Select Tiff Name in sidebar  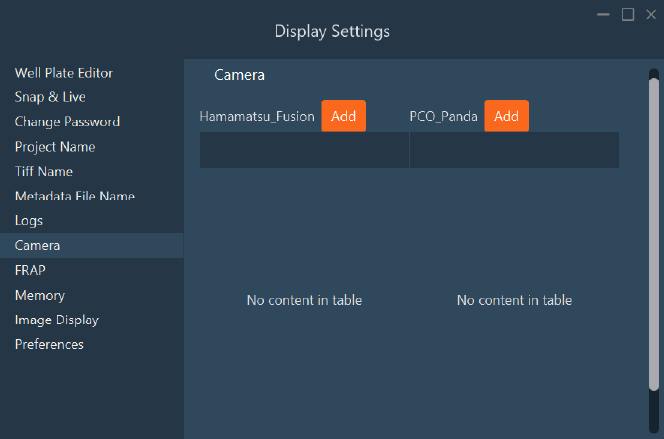[x=44, y=172]
